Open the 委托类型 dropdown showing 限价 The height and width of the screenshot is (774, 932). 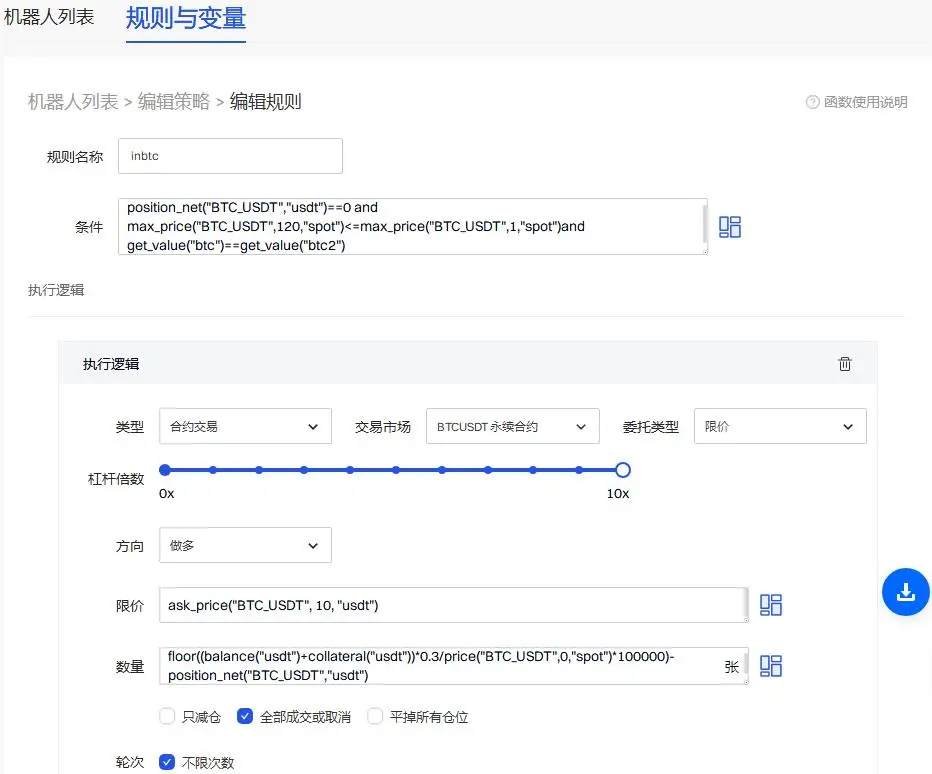coord(780,426)
